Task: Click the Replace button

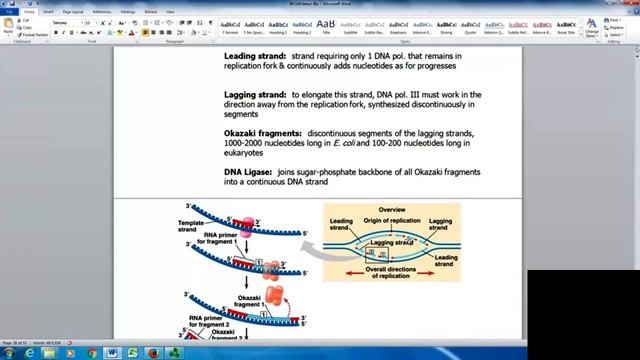Action: point(614,27)
